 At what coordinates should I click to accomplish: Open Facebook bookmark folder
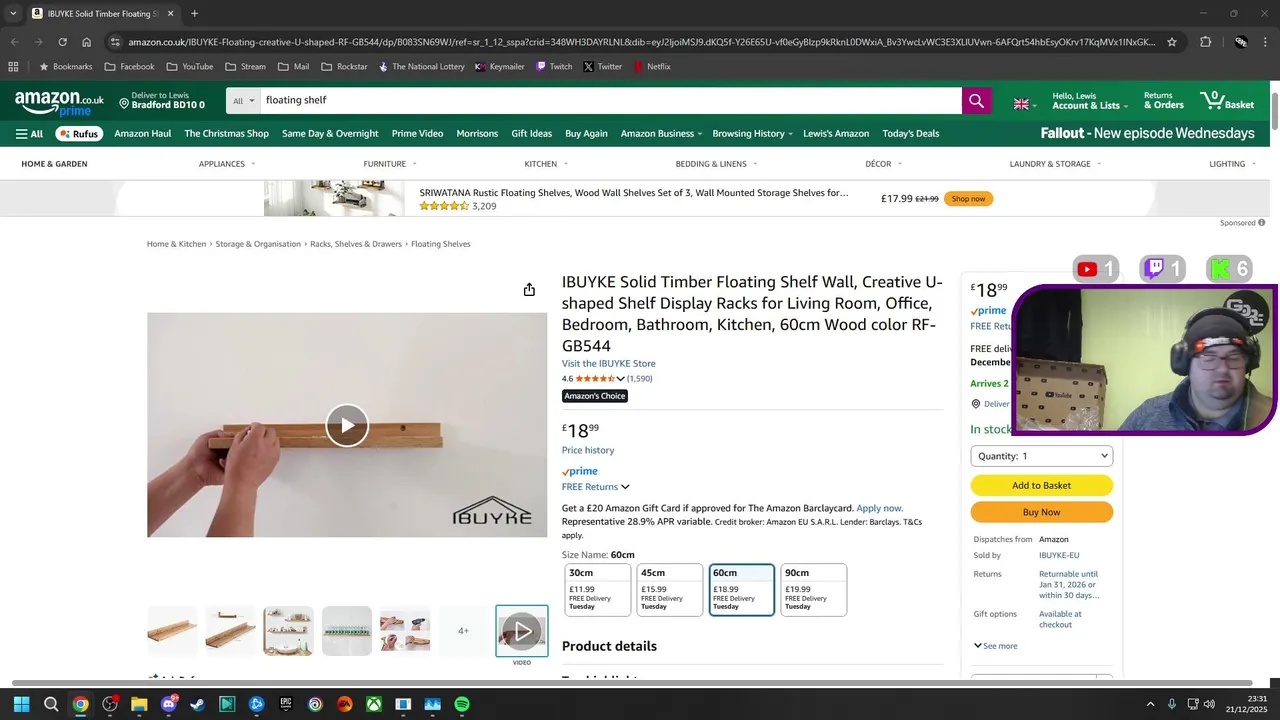point(128,67)
